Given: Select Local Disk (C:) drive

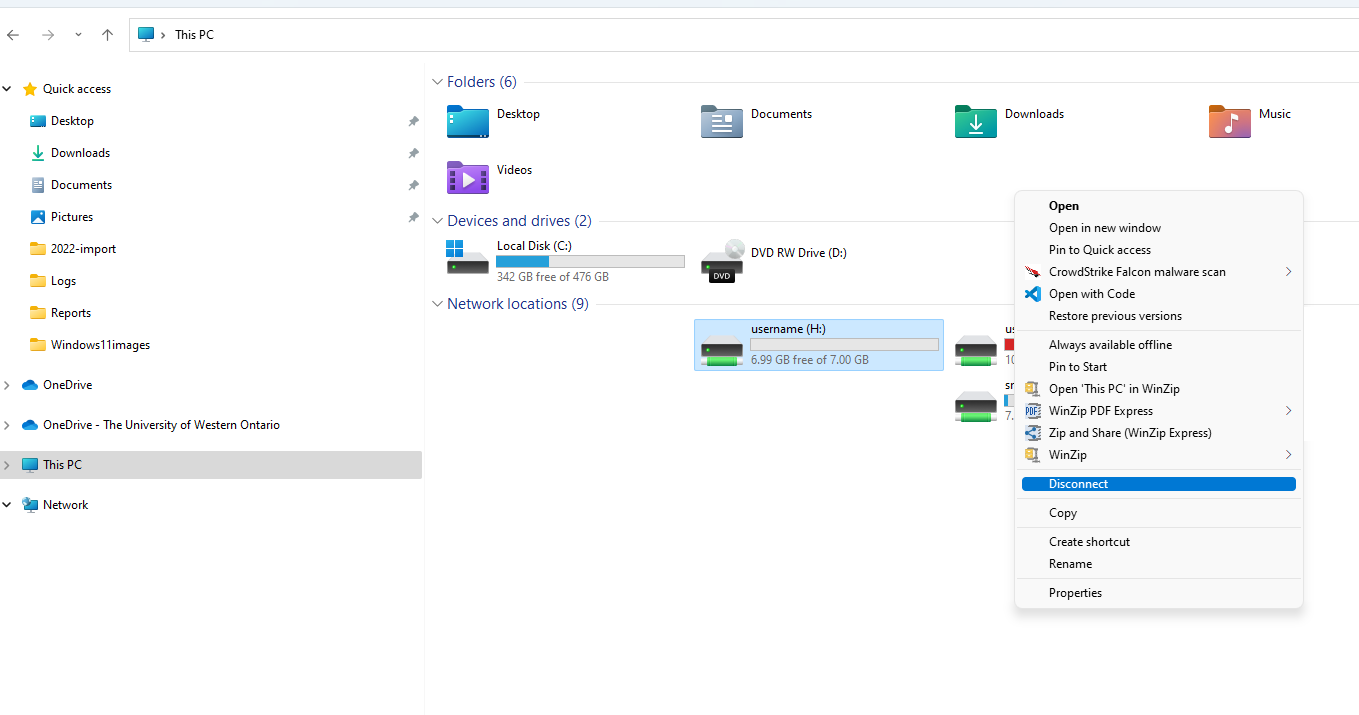Looking at the screenshot, I should click(565, 261).
